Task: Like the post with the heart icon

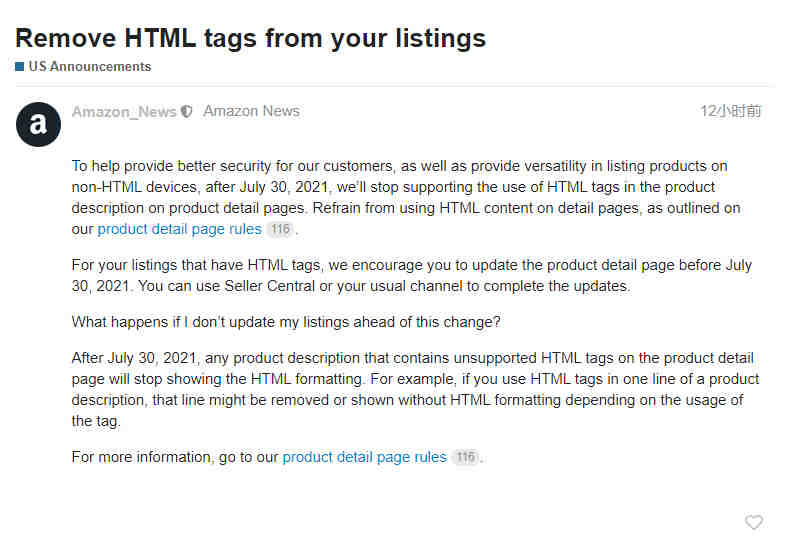Action: 754,522
